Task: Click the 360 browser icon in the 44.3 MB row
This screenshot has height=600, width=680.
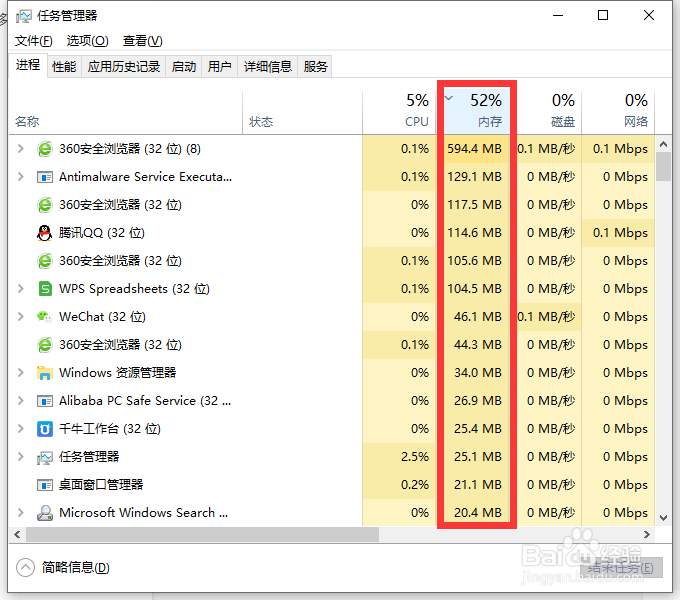Action: pos(45,345)
